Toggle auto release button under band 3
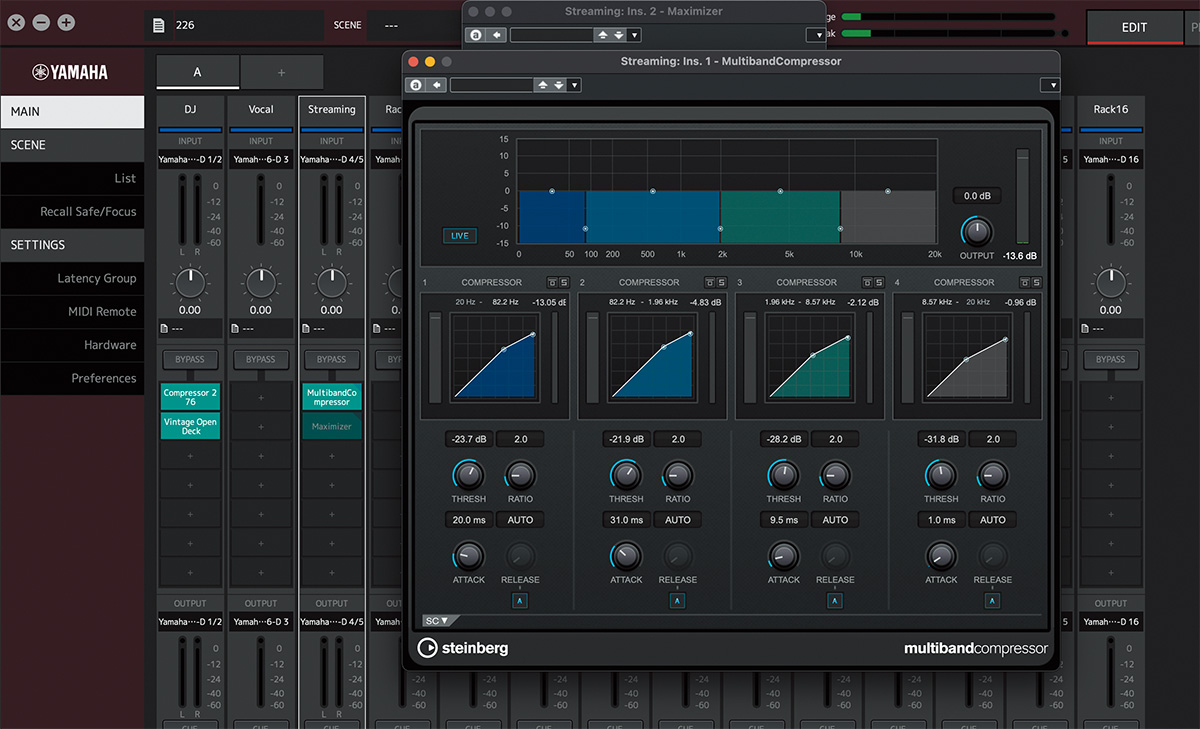 point(835,601)
